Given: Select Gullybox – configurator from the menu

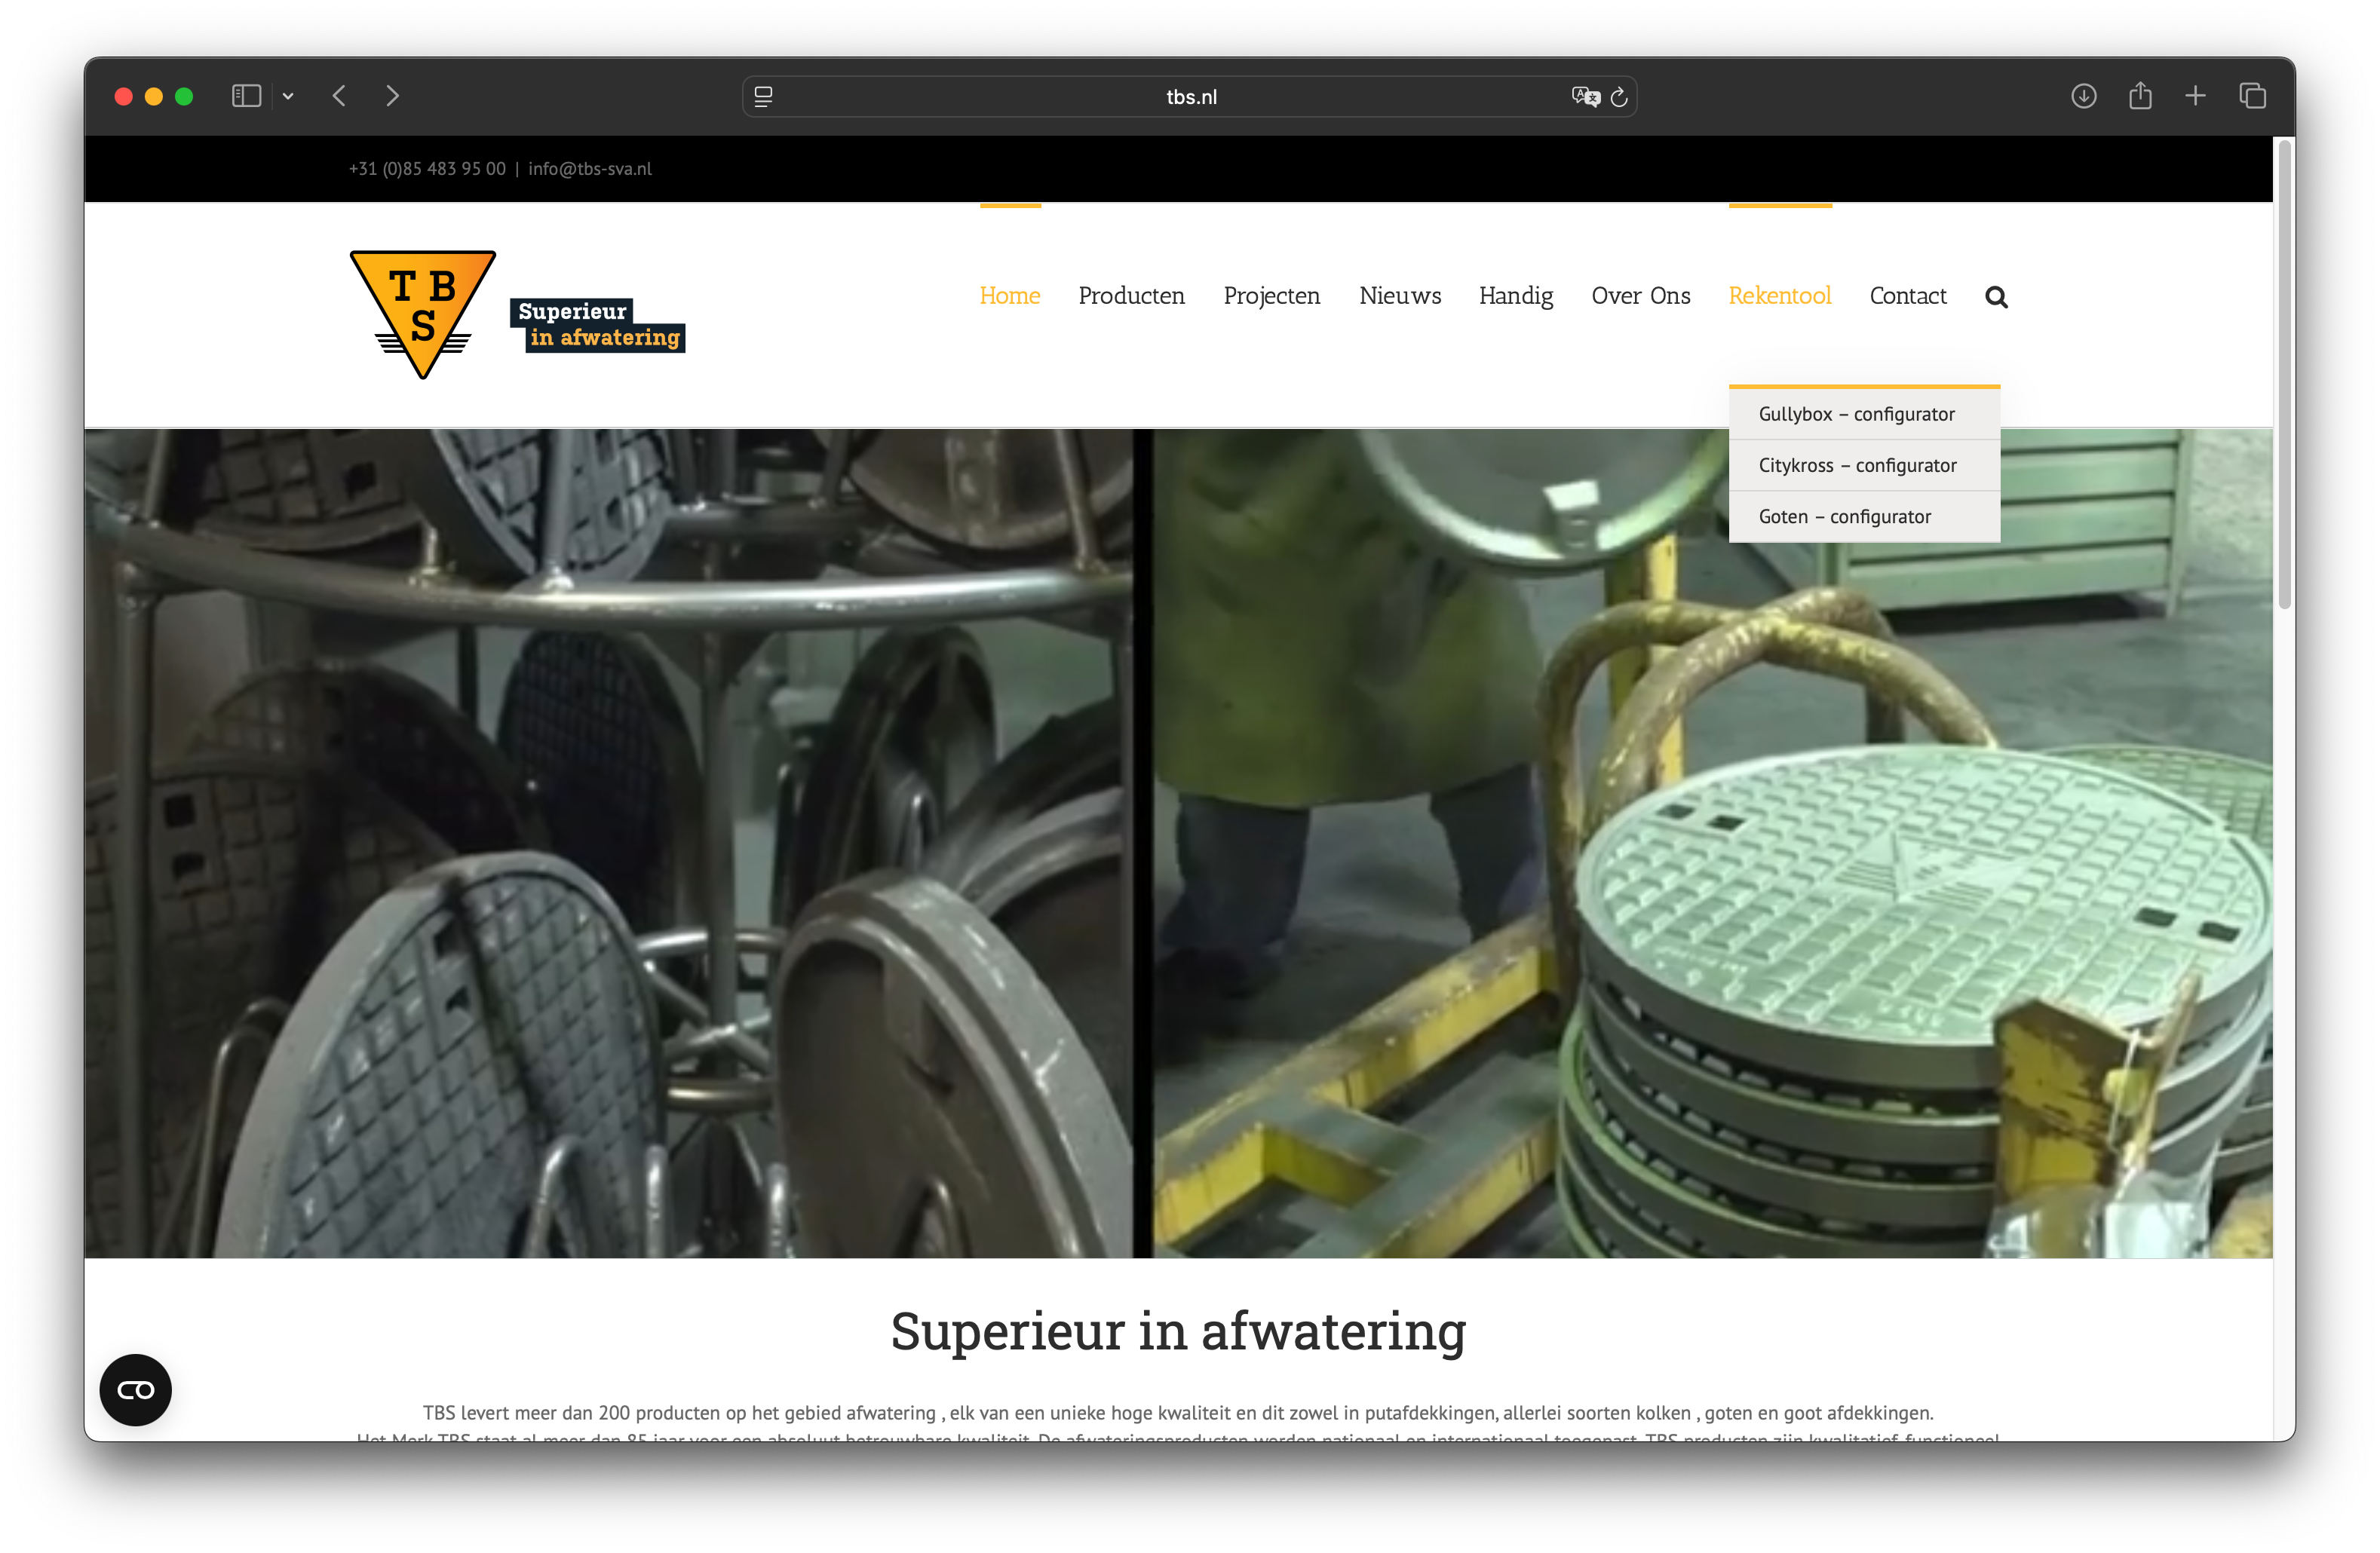Looking at the screenshot, I should (1857, 413).
